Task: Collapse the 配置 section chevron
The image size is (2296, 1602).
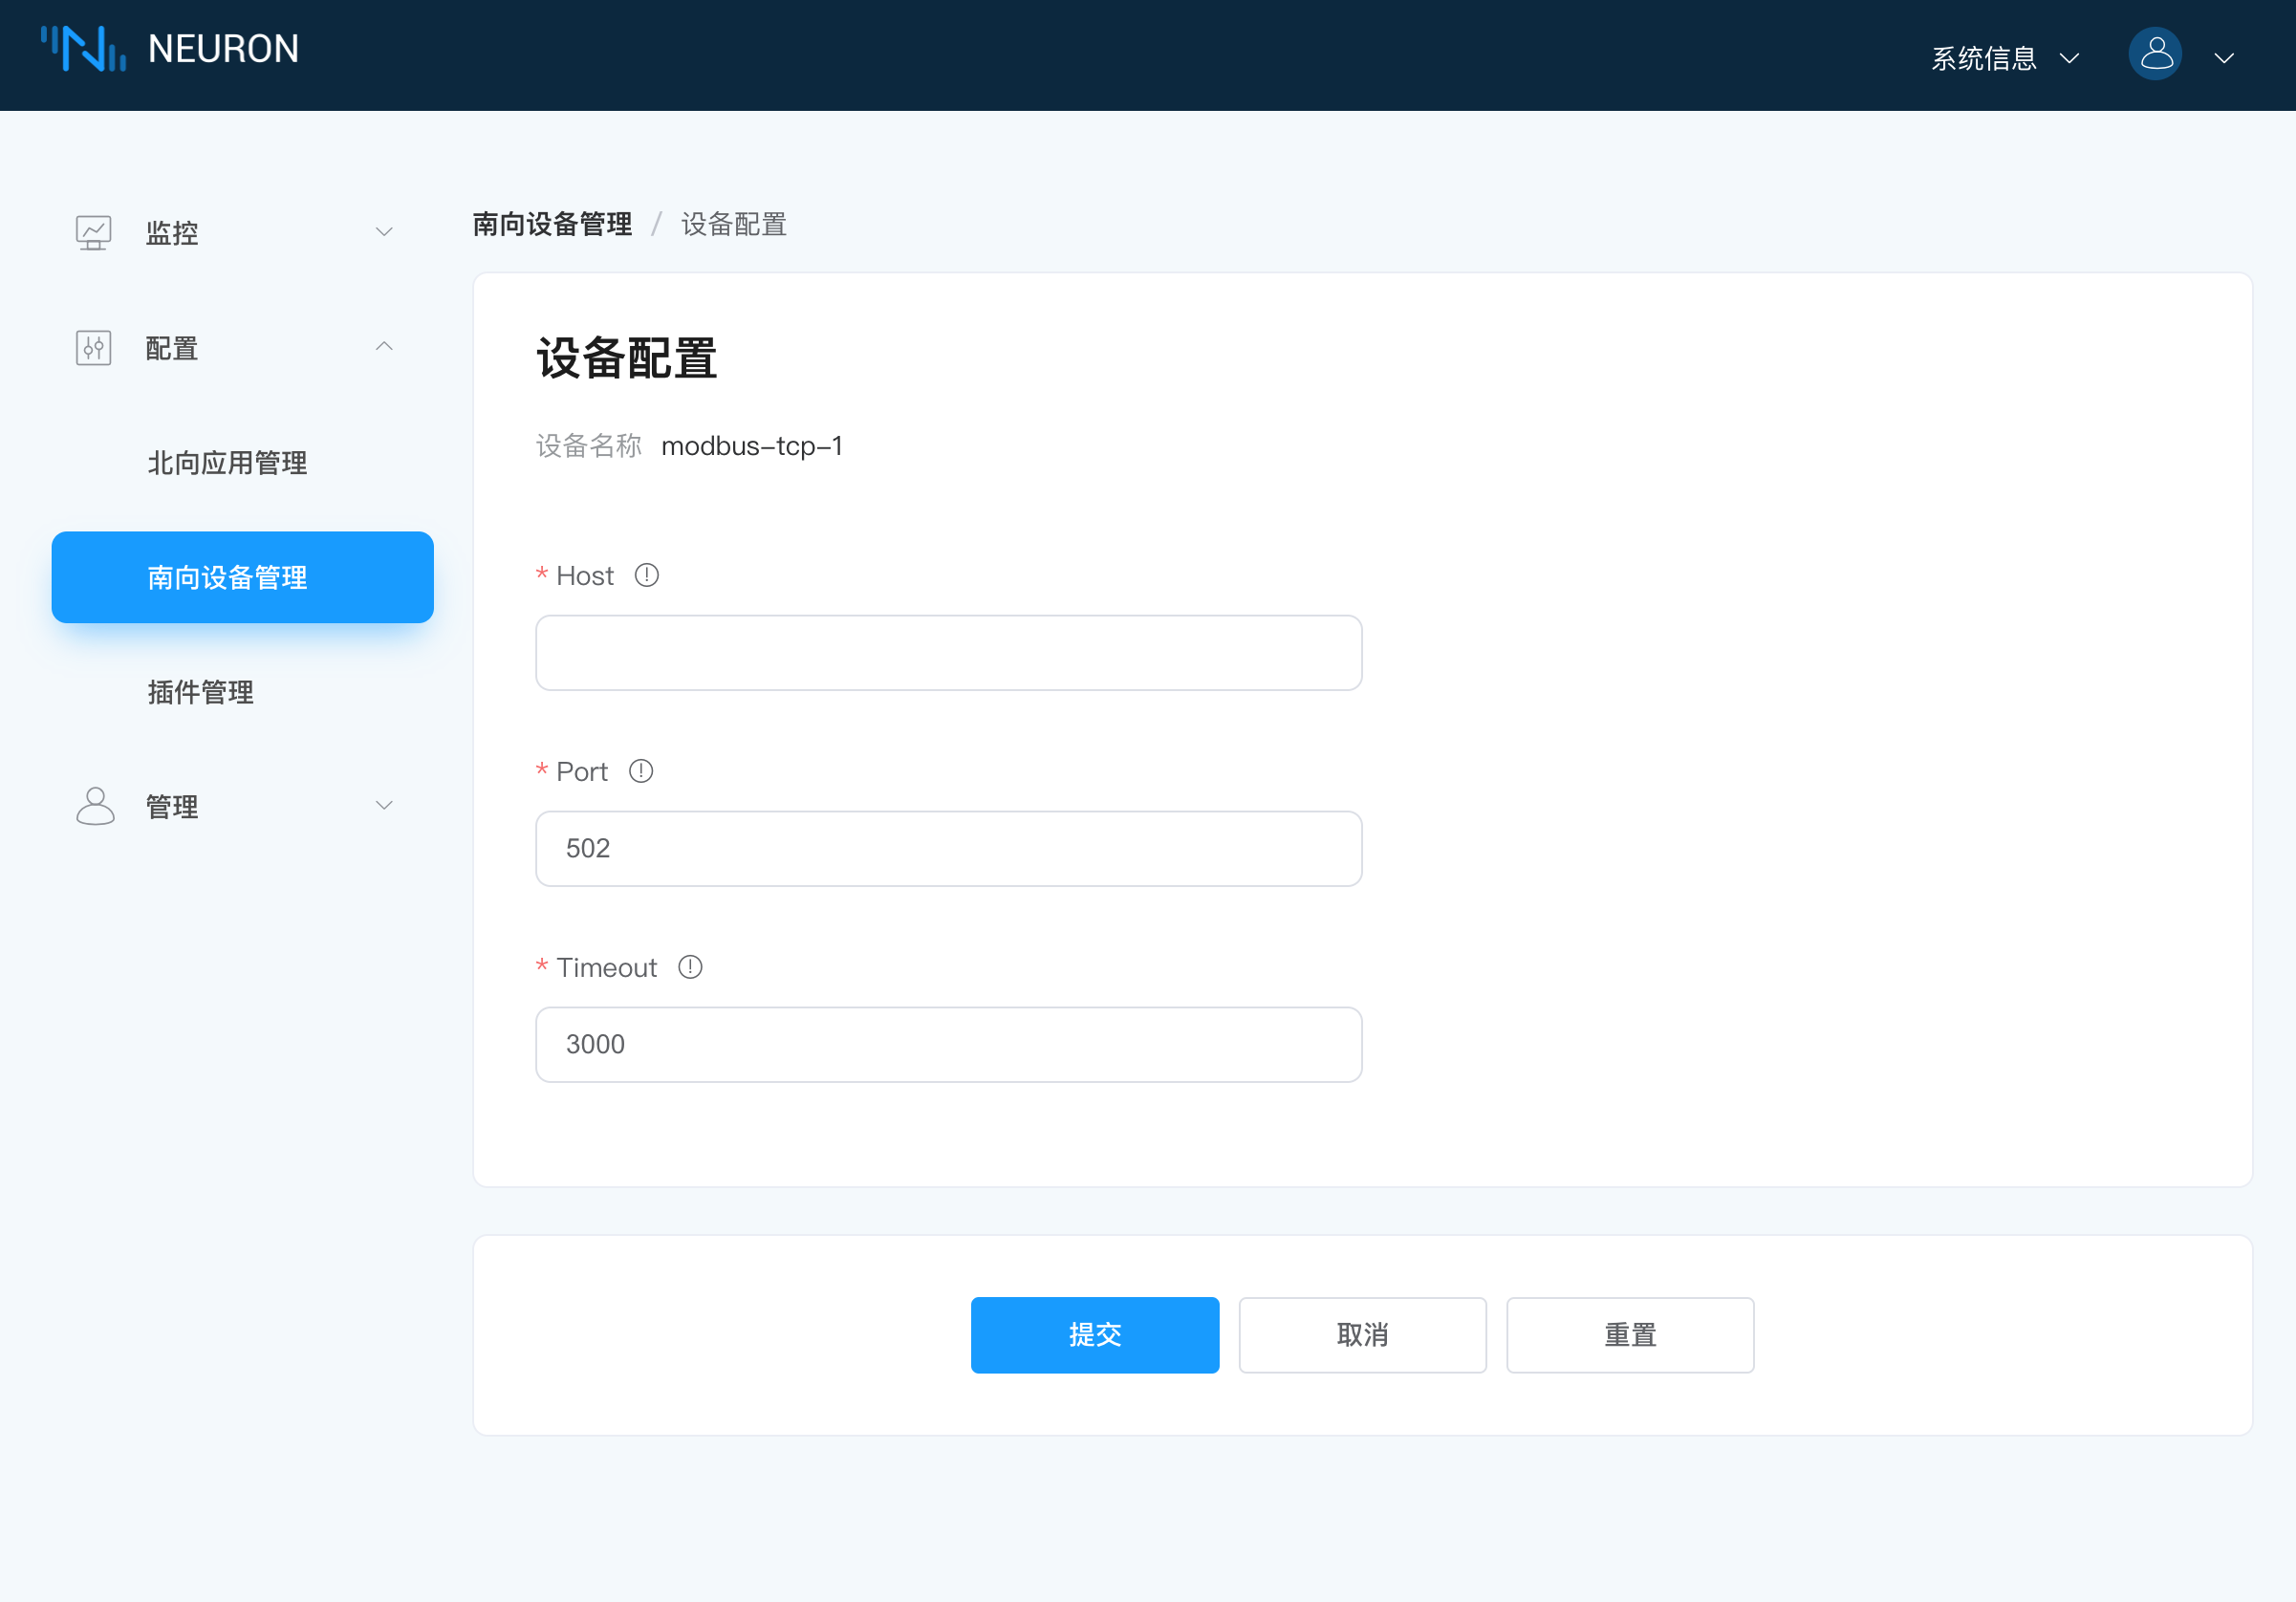Action: click(384, 346)
